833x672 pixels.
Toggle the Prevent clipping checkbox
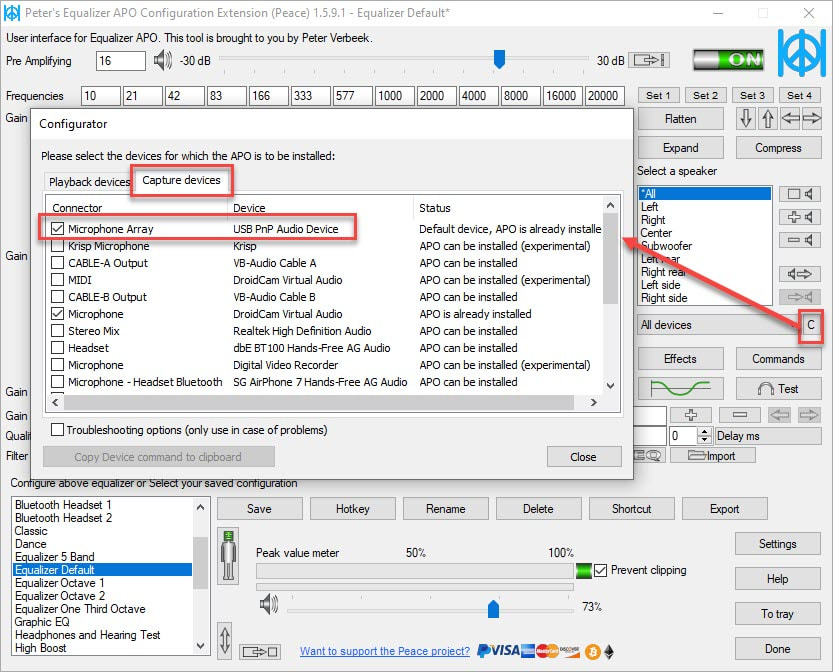(600, 570)
